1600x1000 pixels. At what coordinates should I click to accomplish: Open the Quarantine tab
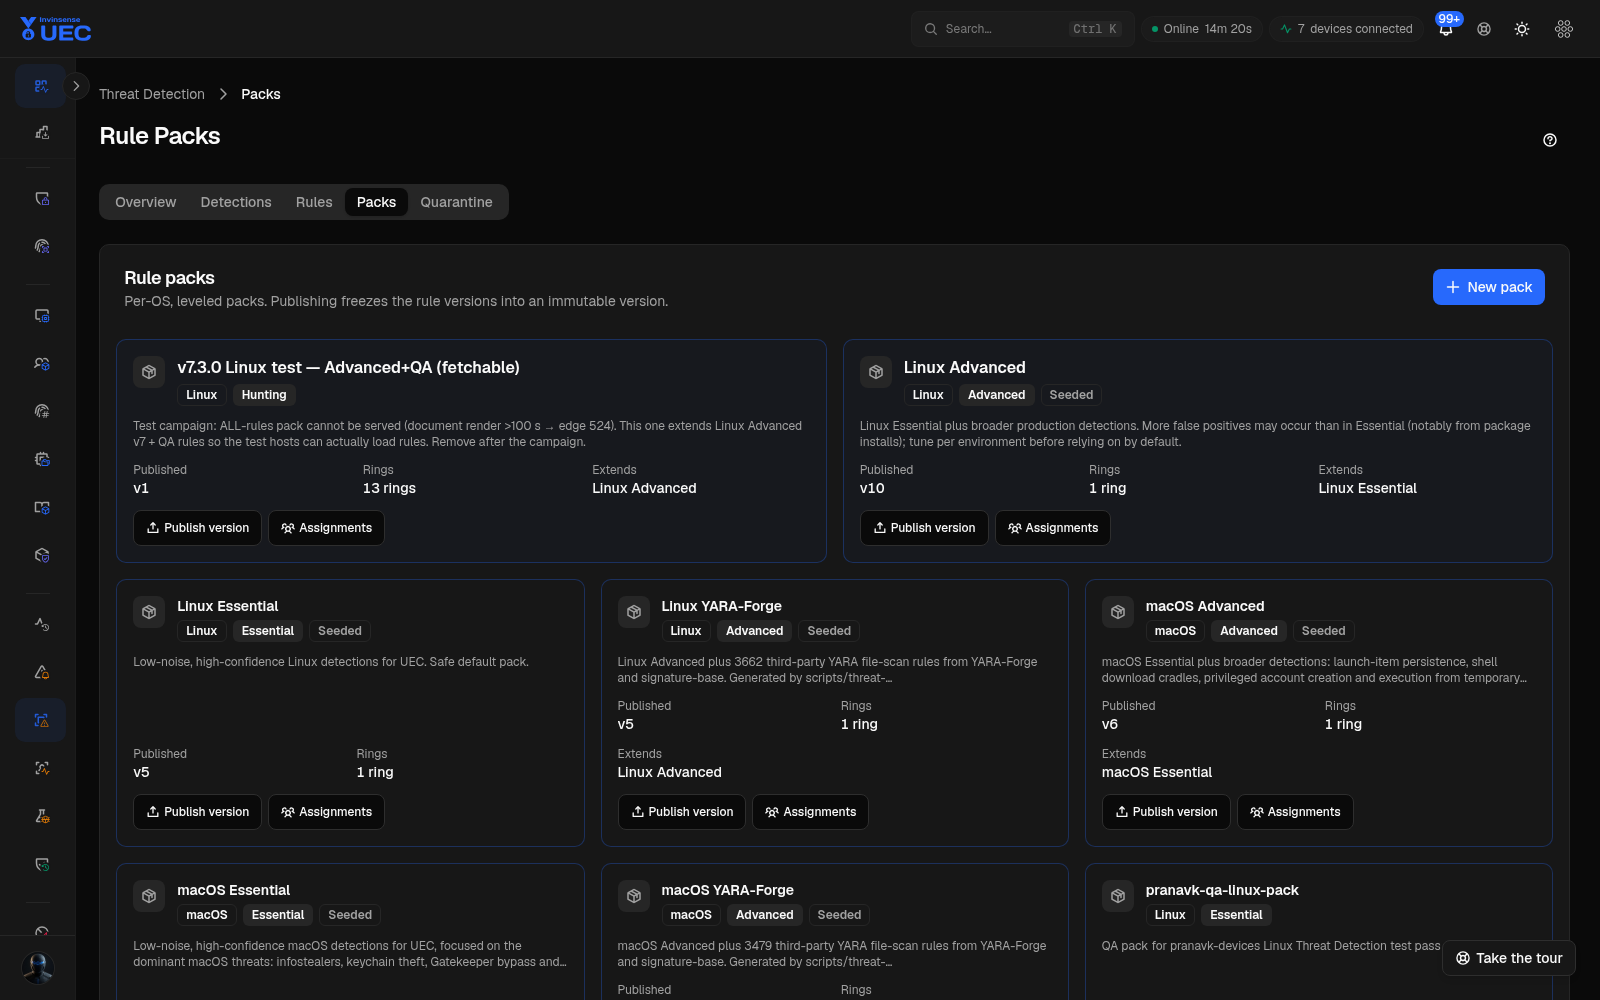click(456, 202)
